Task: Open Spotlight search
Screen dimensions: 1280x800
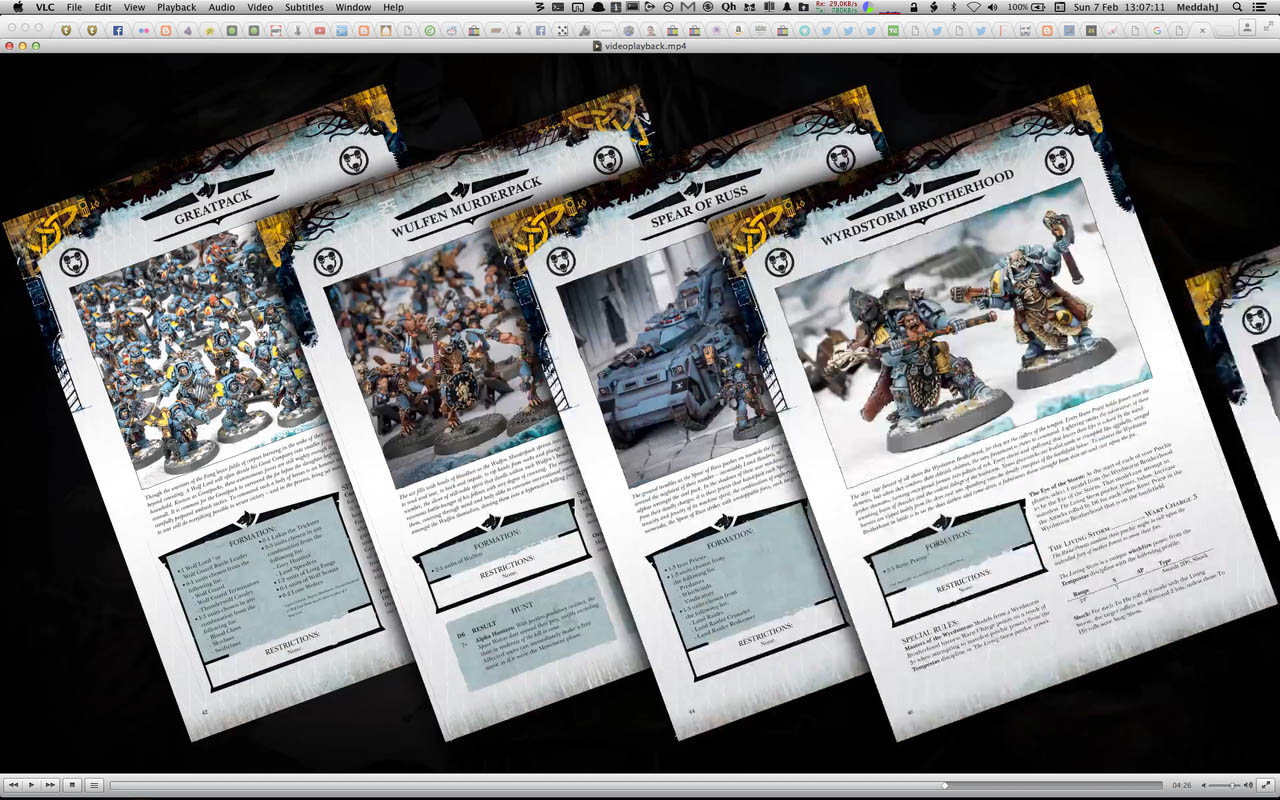Action: point(1237,7)
